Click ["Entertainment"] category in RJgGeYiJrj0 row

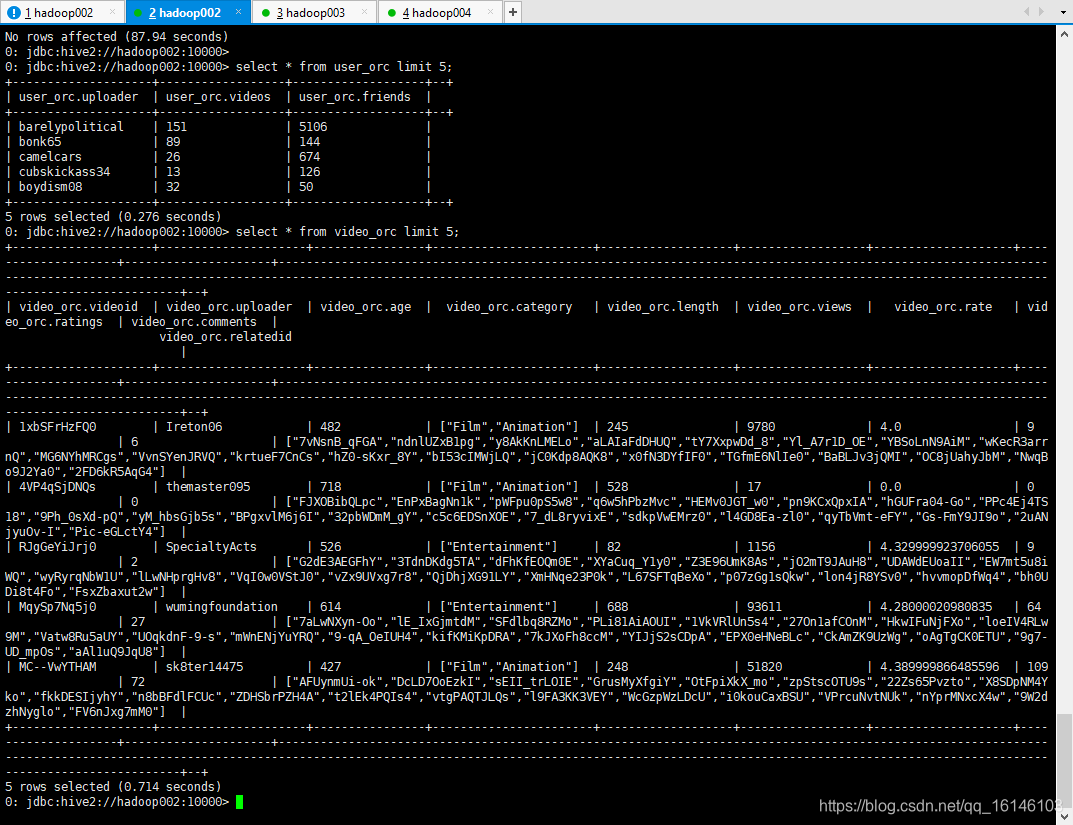tap(498, 547)
